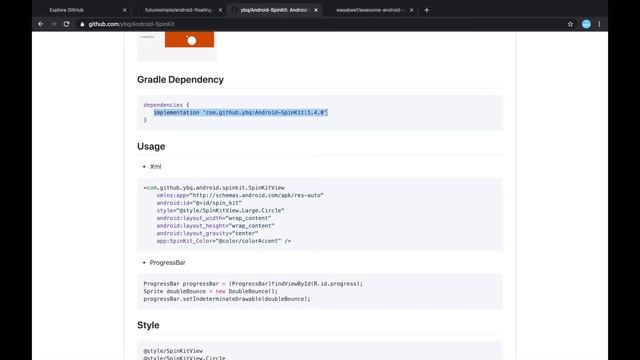This screenshot has height=360, width=640.
Task: Open the Chrome profile avatar
Action: coord(586,24)
